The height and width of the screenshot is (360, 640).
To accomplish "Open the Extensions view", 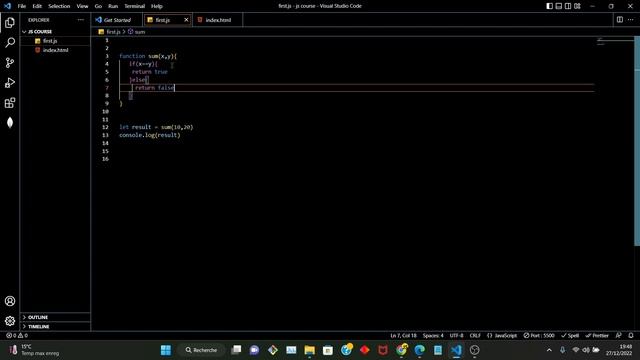I will click(x=10, y=102).
